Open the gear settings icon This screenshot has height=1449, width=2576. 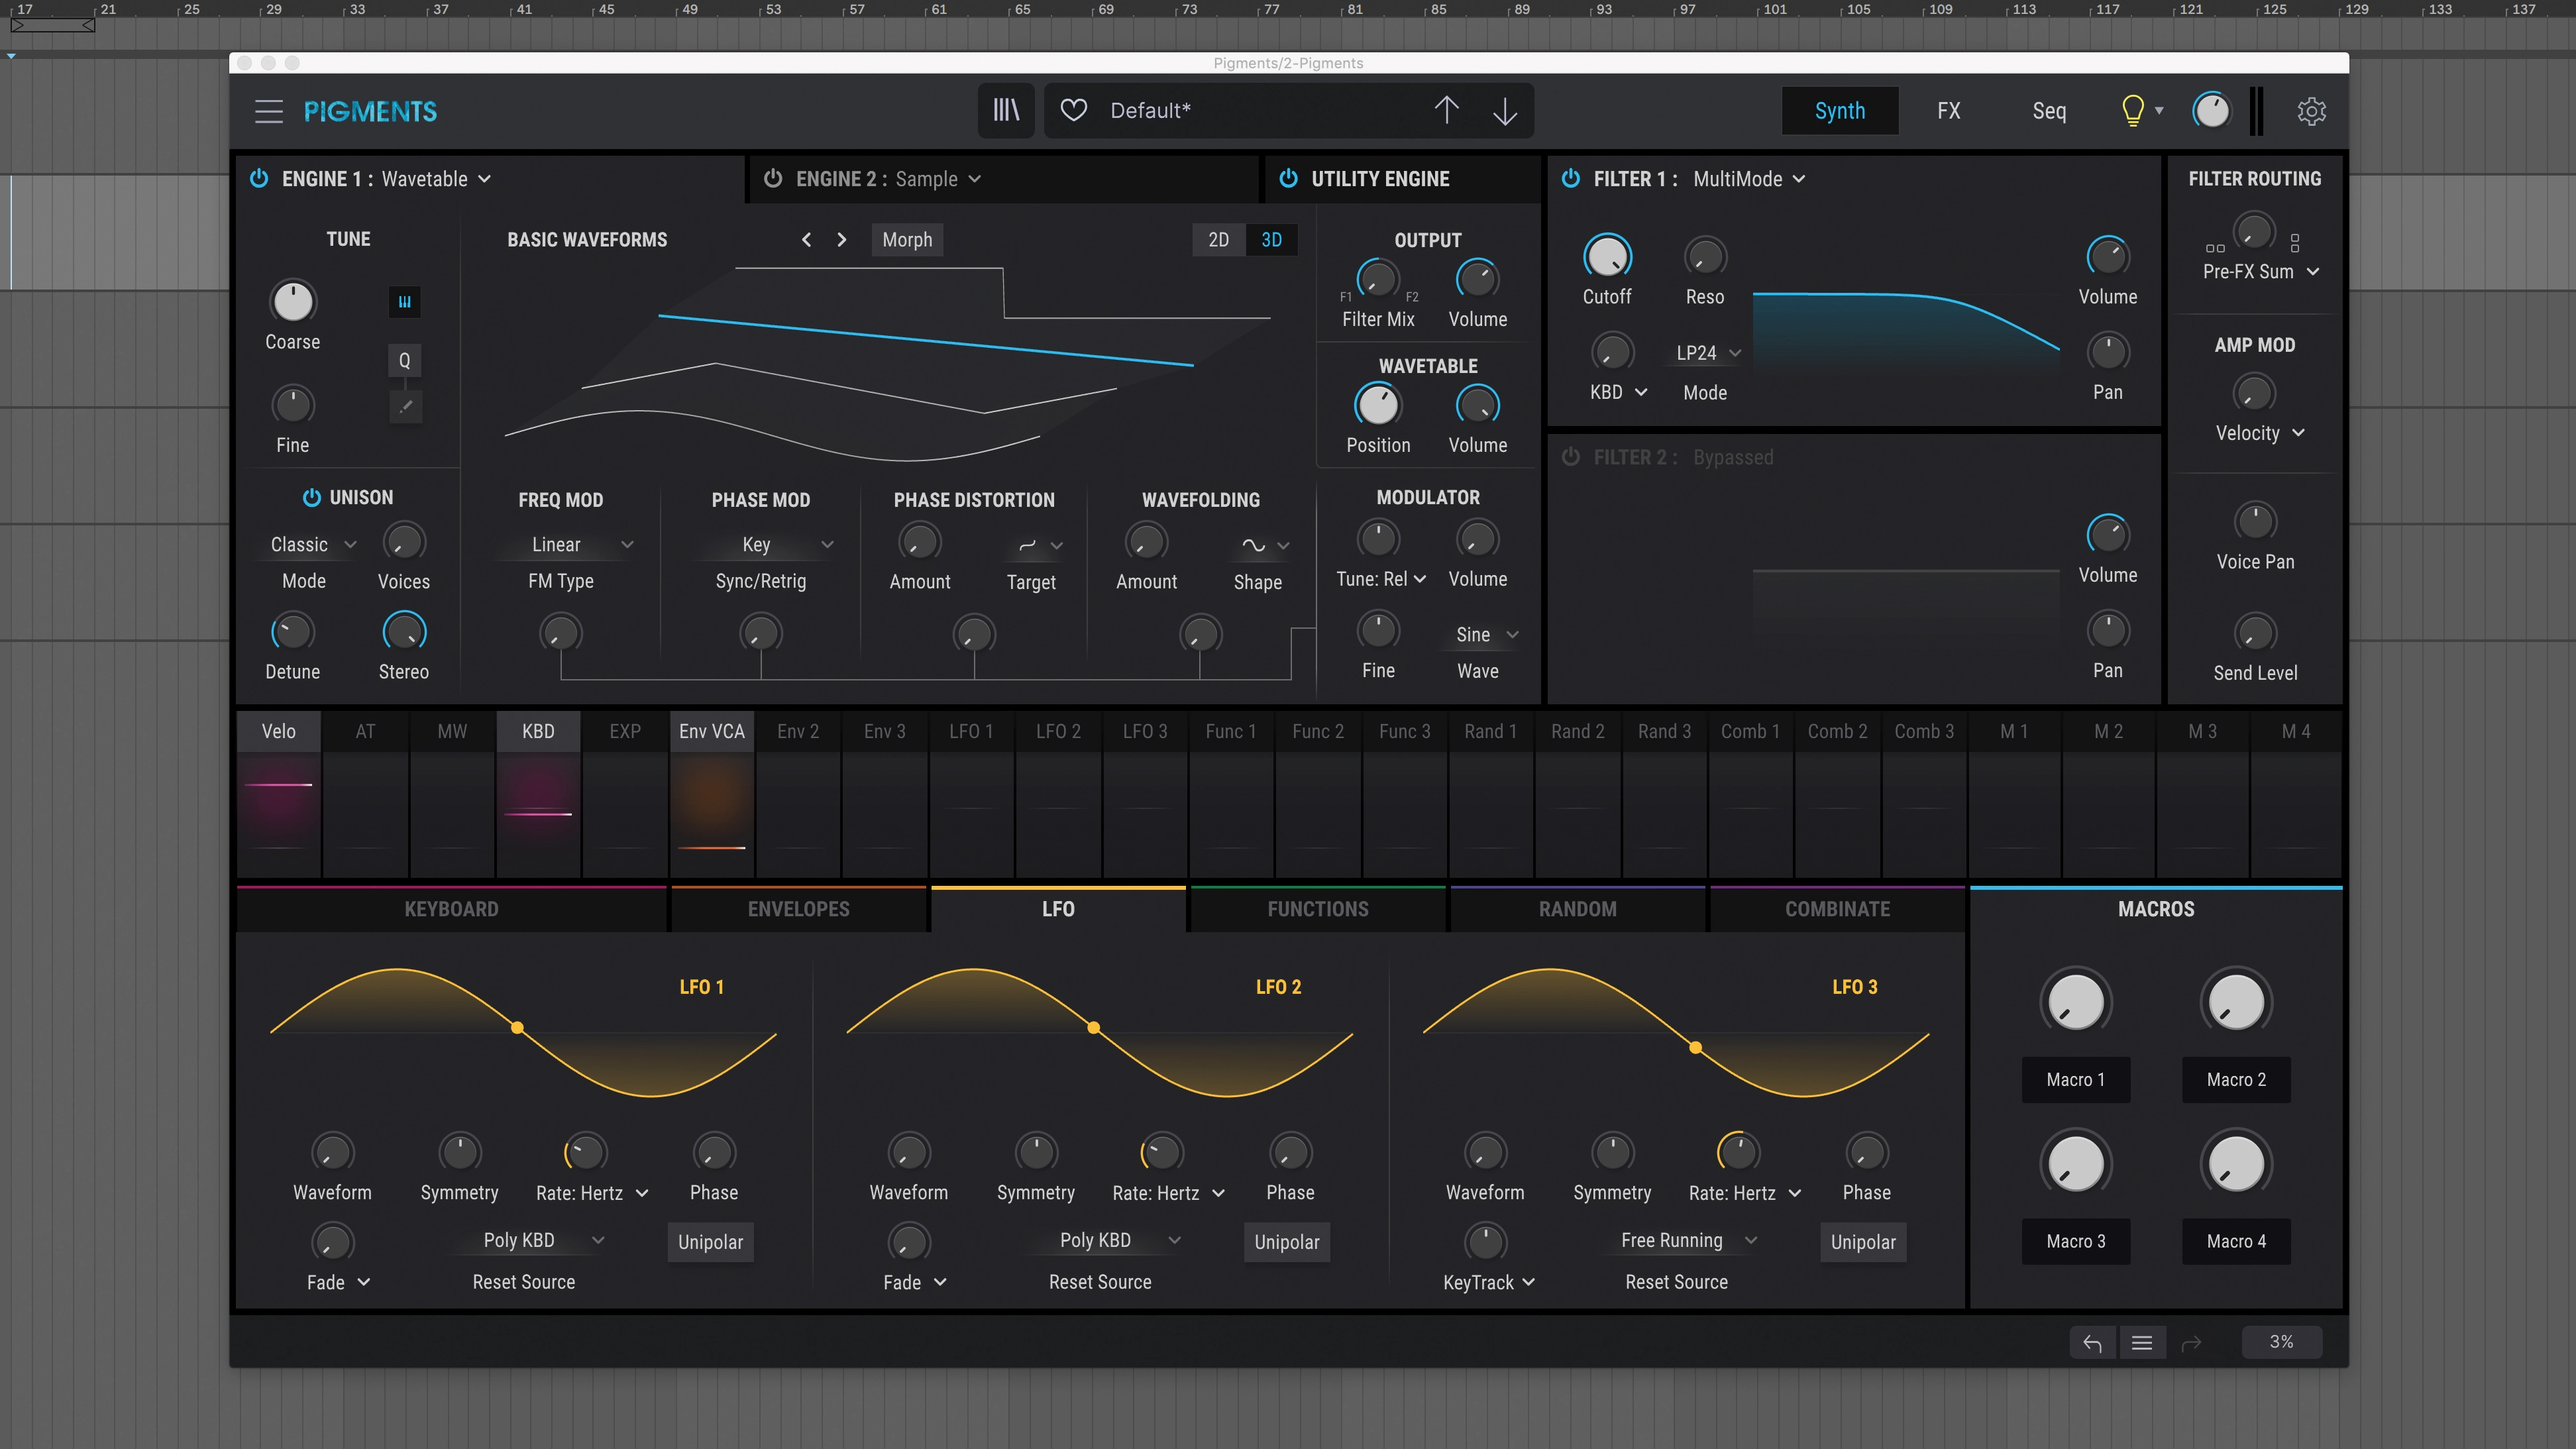(x=2311, y=111)
